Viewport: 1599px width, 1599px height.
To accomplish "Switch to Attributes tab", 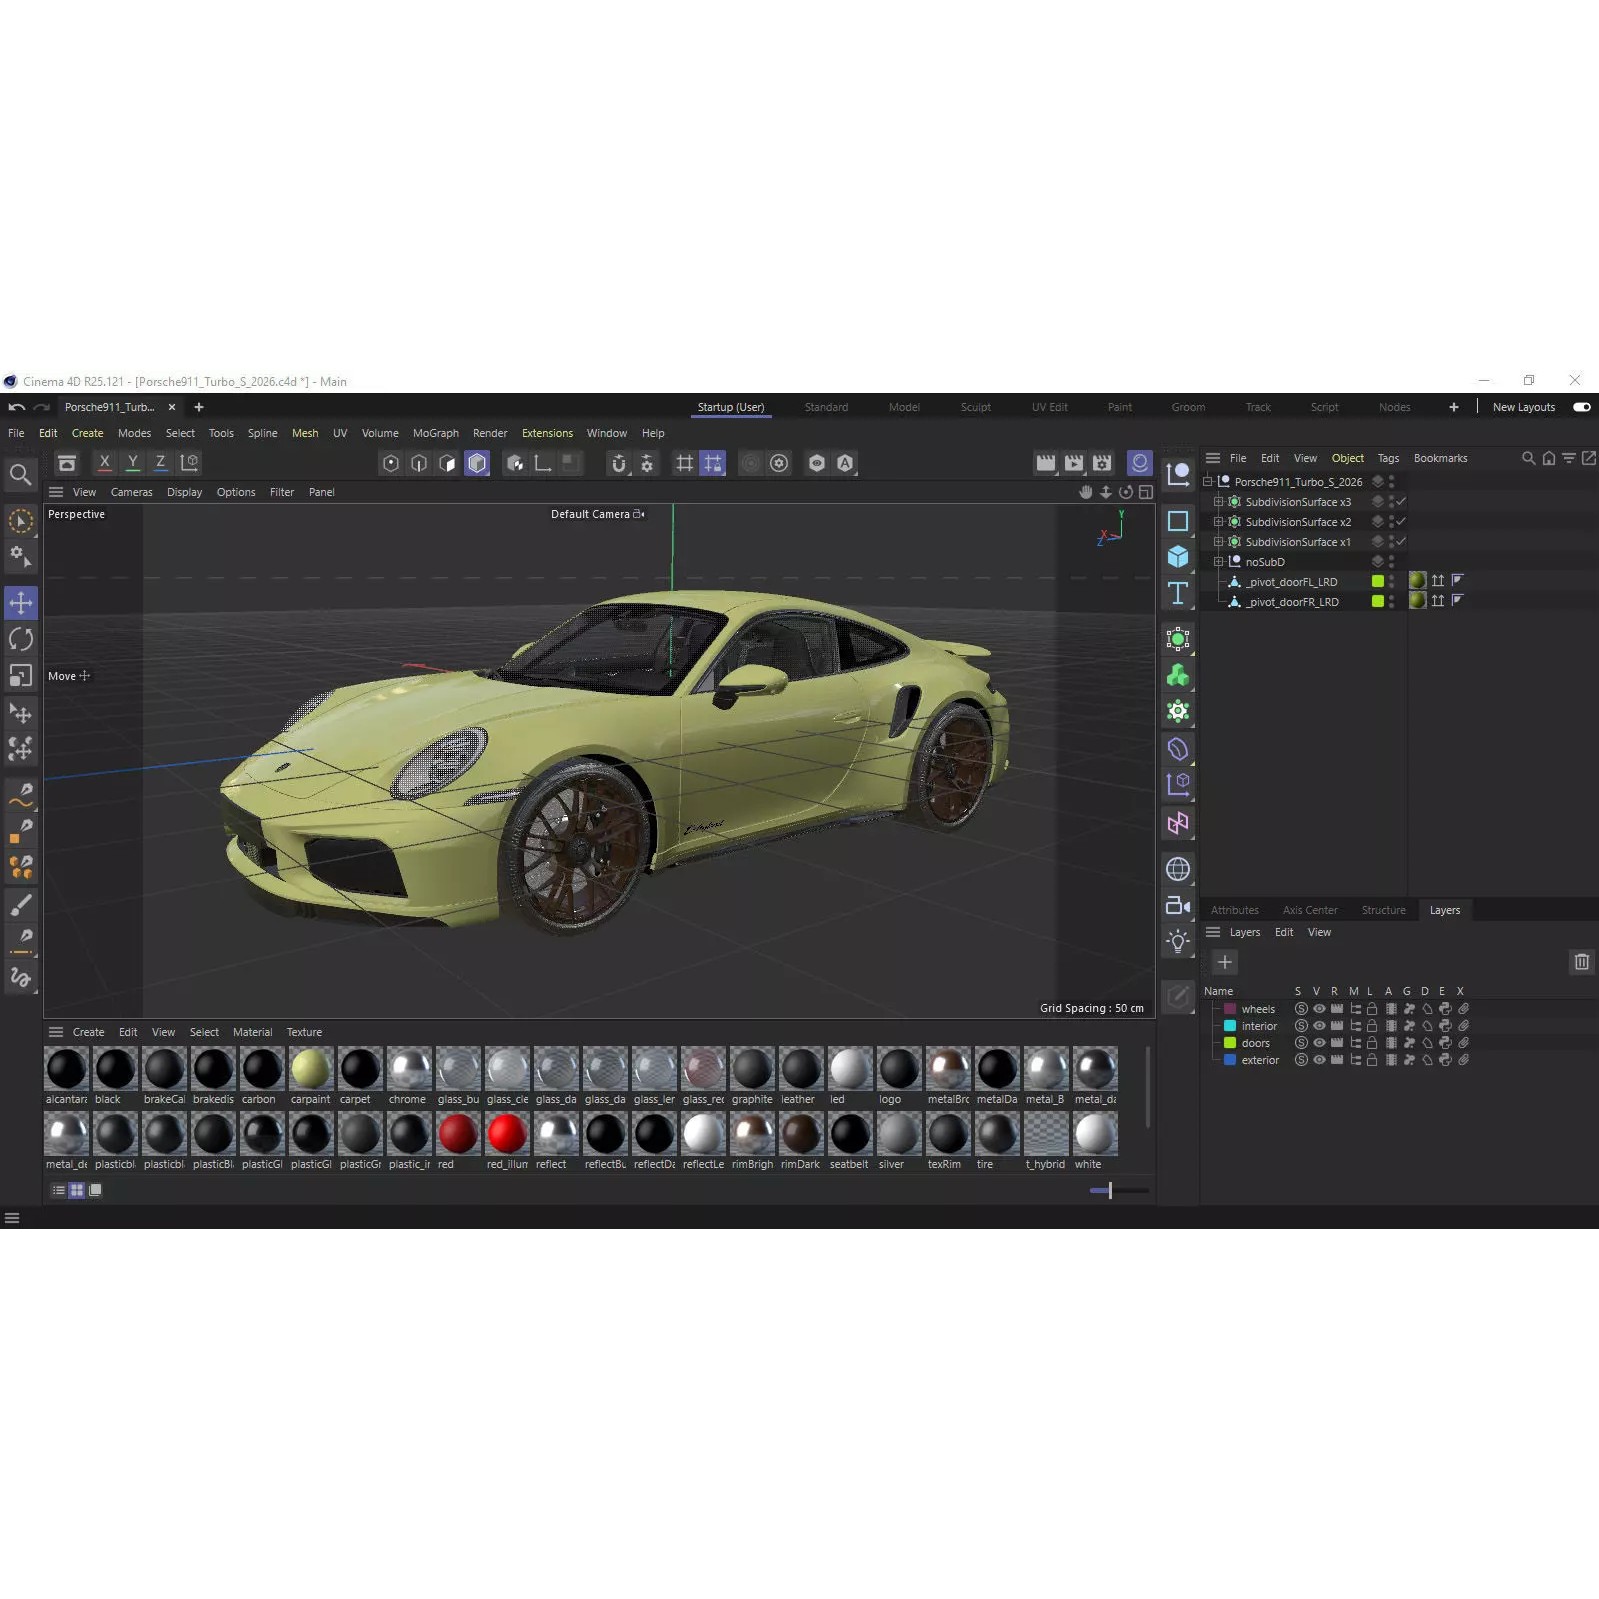I will point(1235,910).
